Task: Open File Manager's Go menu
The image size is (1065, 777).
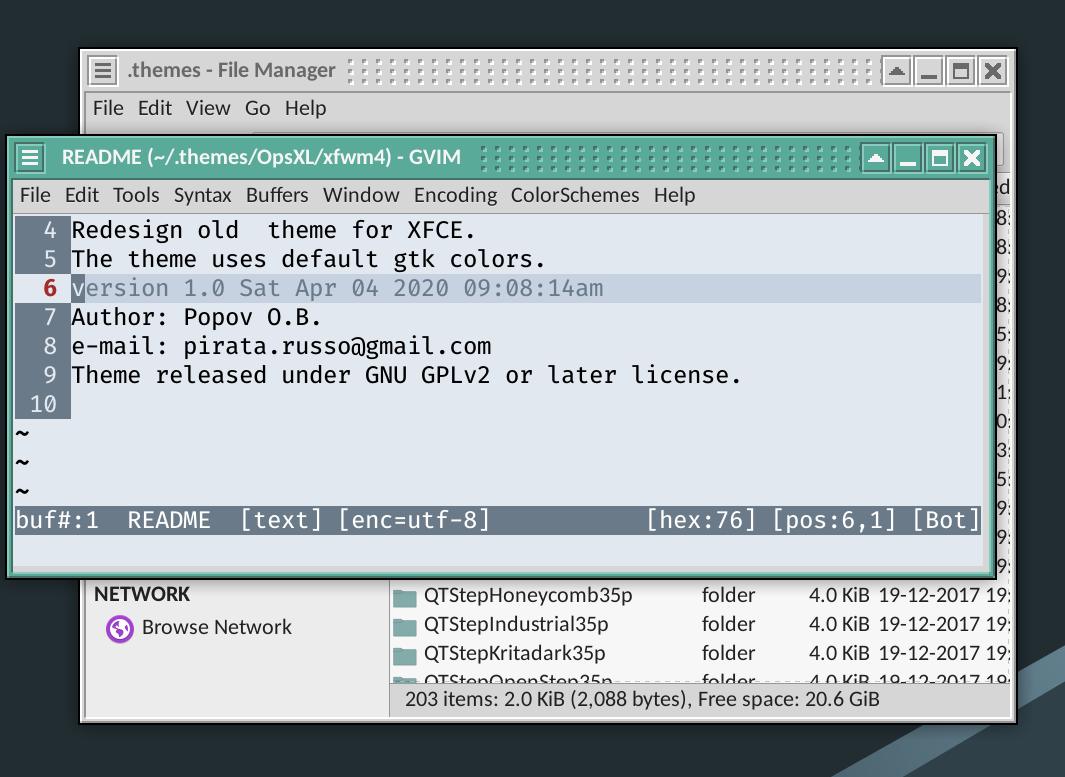Action: [257, 108]
